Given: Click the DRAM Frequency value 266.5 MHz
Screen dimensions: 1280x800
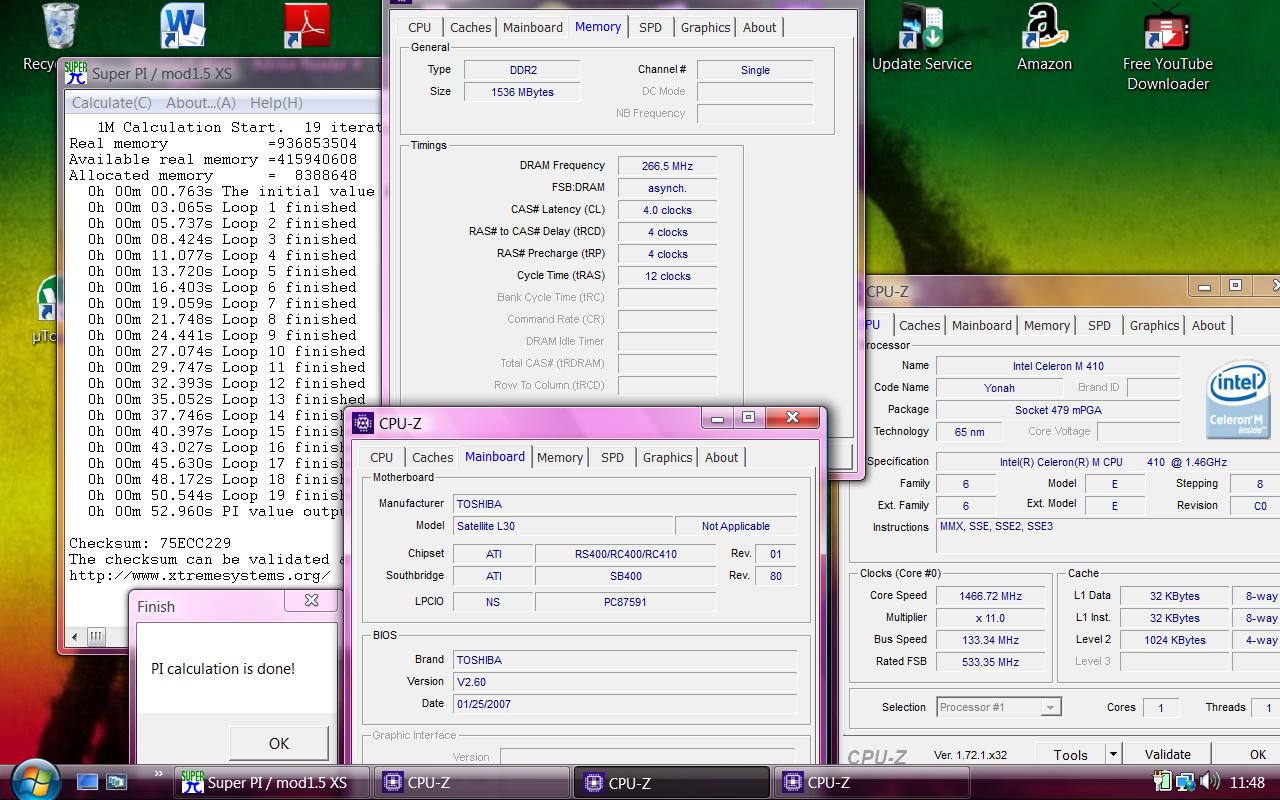Looking at the screenshot, I should point(667,166).
